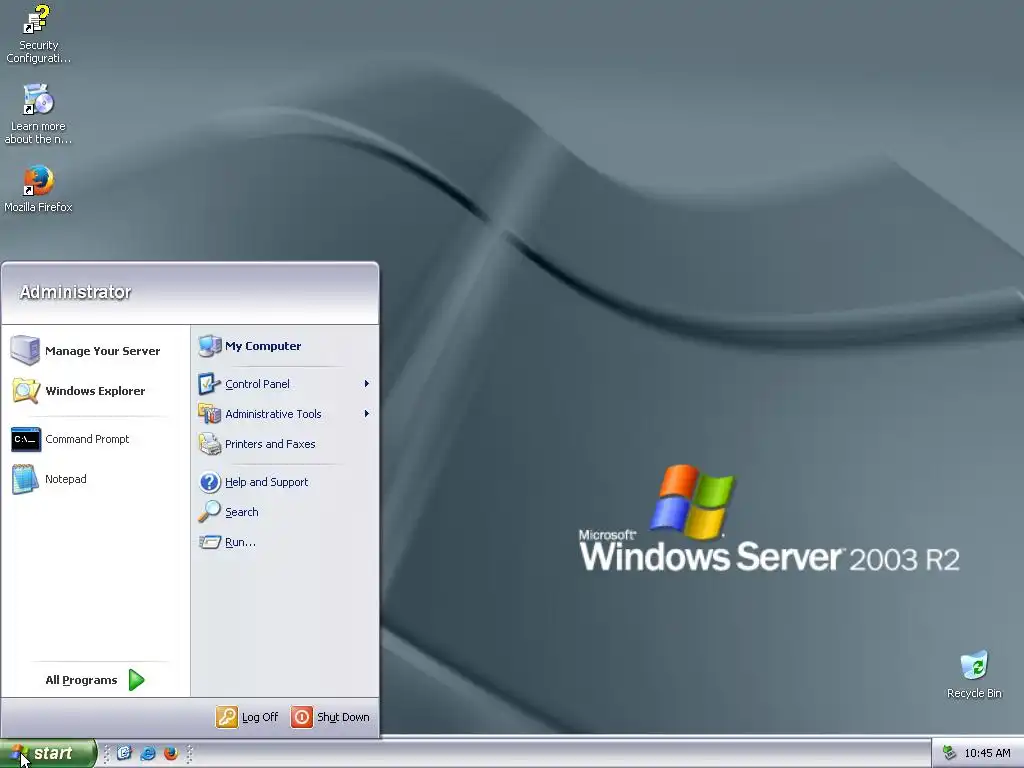This screenshot has width=1024, height=768.
Task: Click the Control Panel icon
Action: click(210, 383)
